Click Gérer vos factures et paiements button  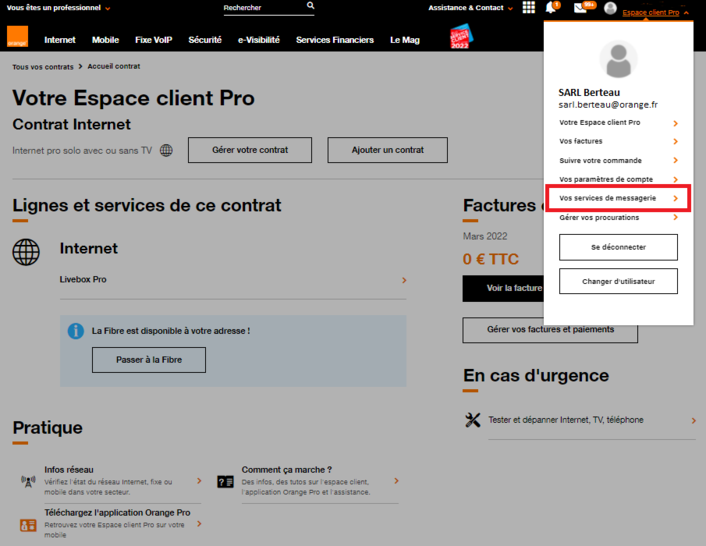pyautogui.click(x=550, y=330)
